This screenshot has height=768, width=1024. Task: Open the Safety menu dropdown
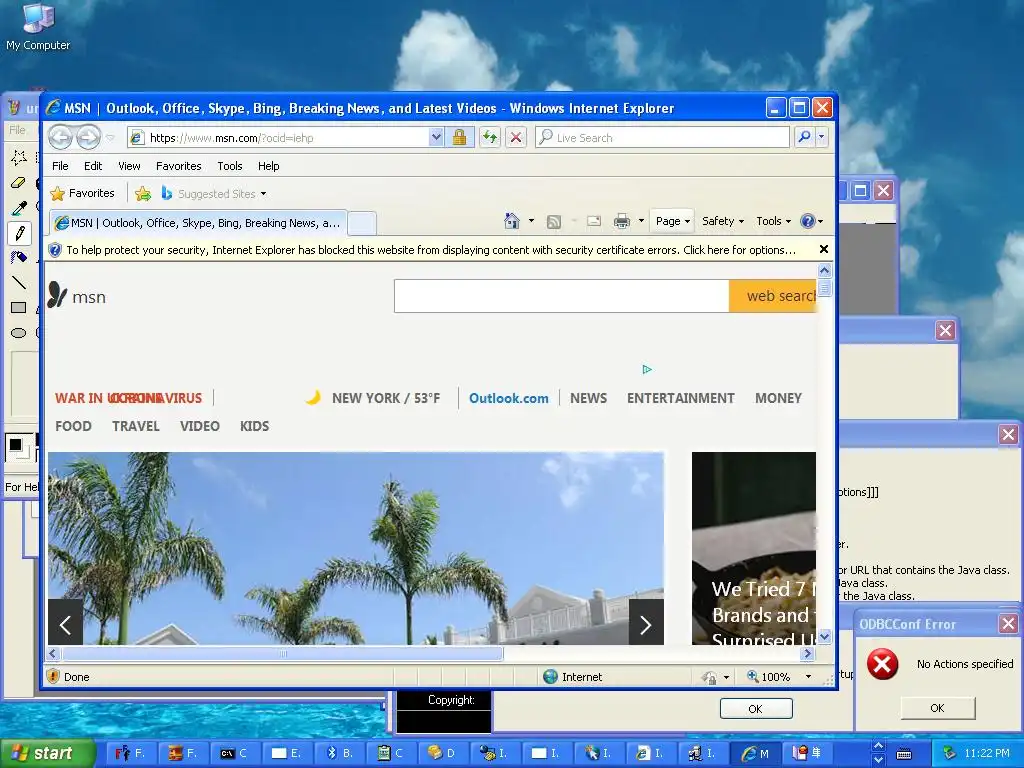[x=722, y=221]
